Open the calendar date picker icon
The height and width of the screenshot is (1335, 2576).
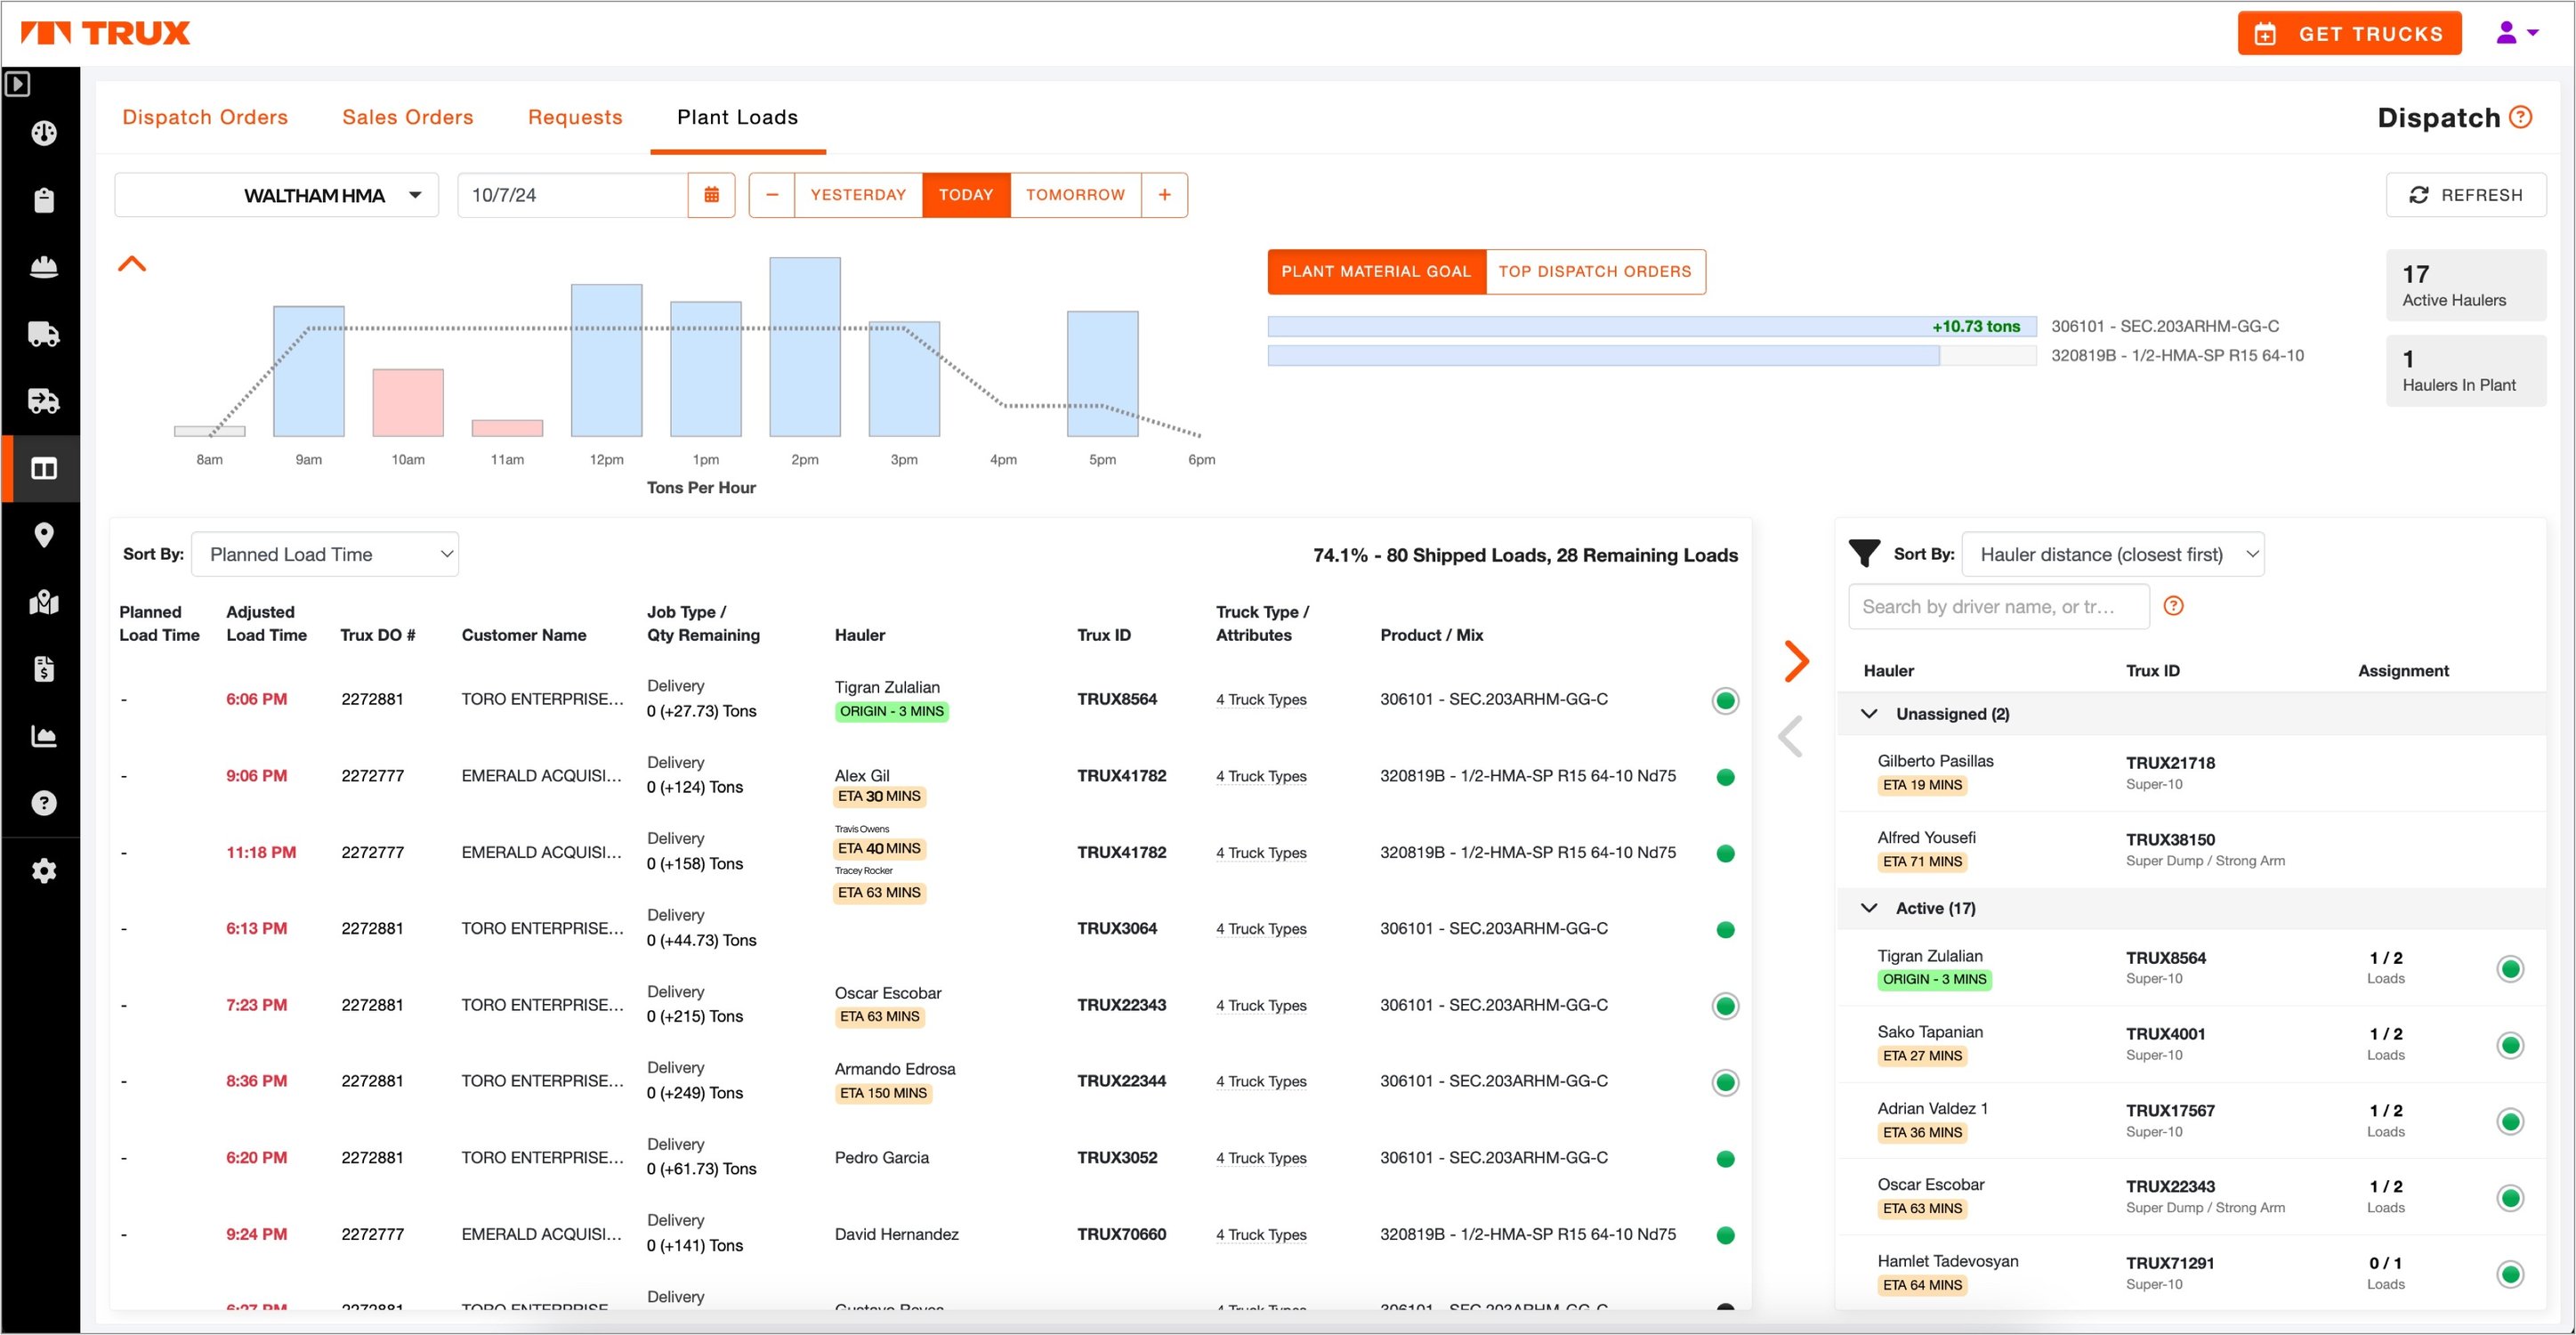pos(711,195)
